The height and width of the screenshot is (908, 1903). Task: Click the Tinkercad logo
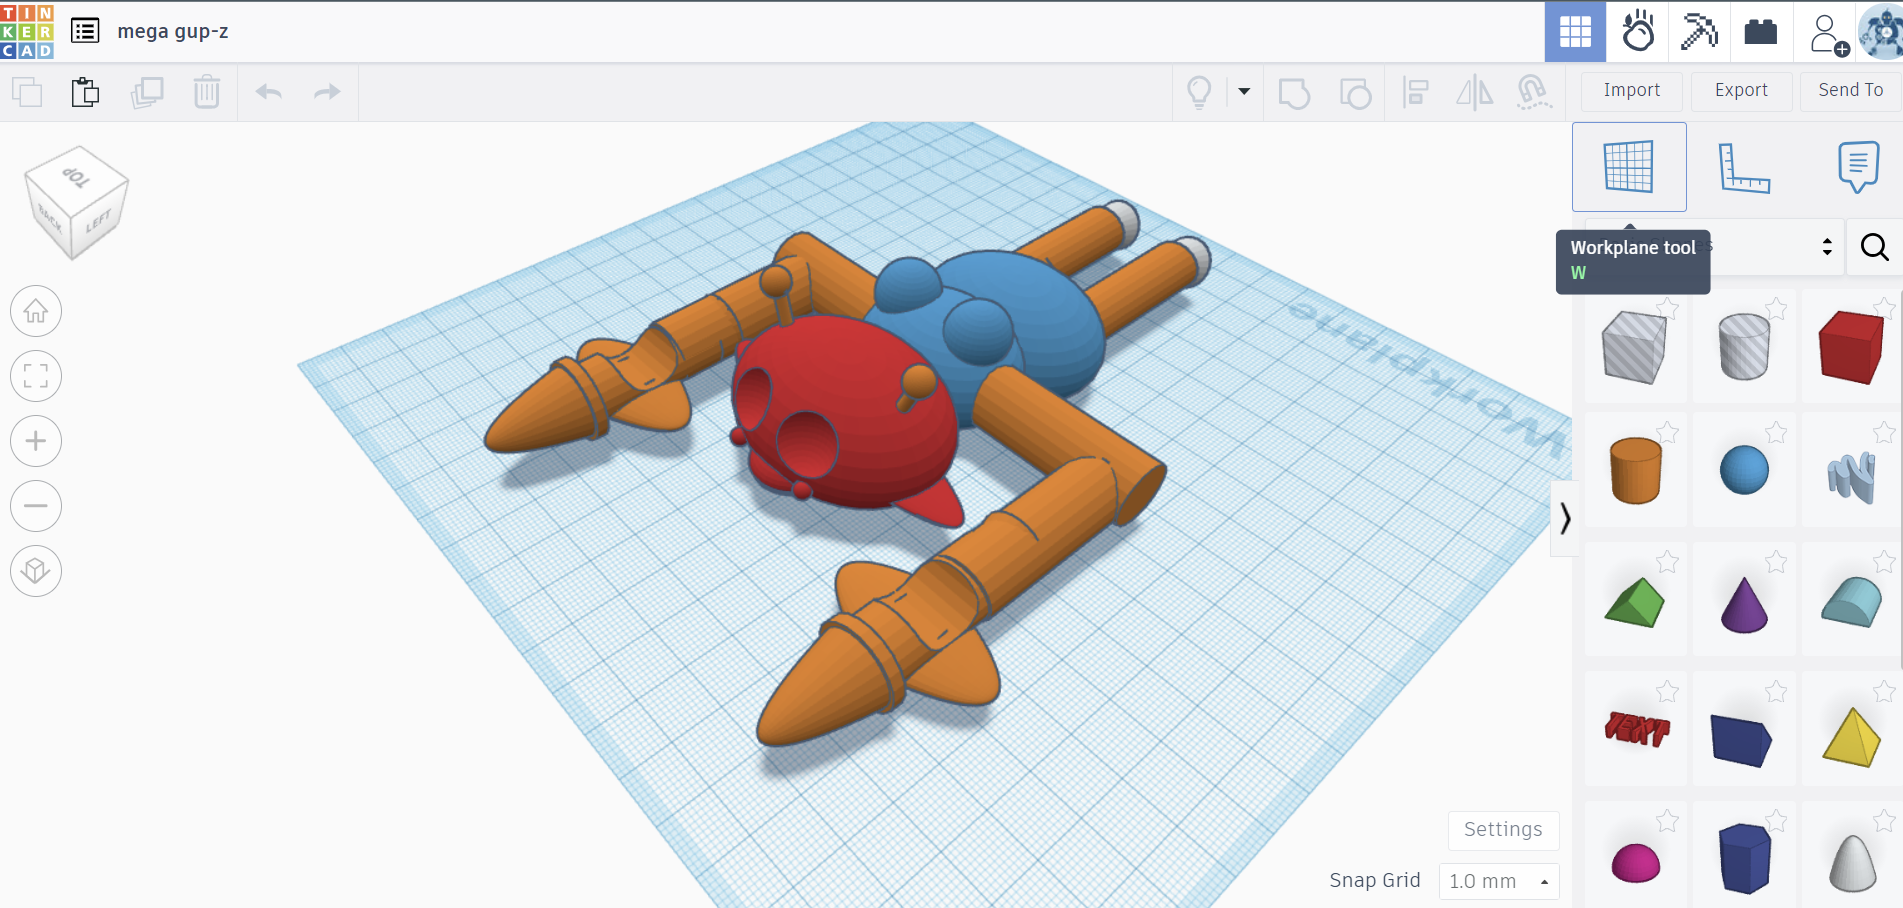click(x=27, y=31)
